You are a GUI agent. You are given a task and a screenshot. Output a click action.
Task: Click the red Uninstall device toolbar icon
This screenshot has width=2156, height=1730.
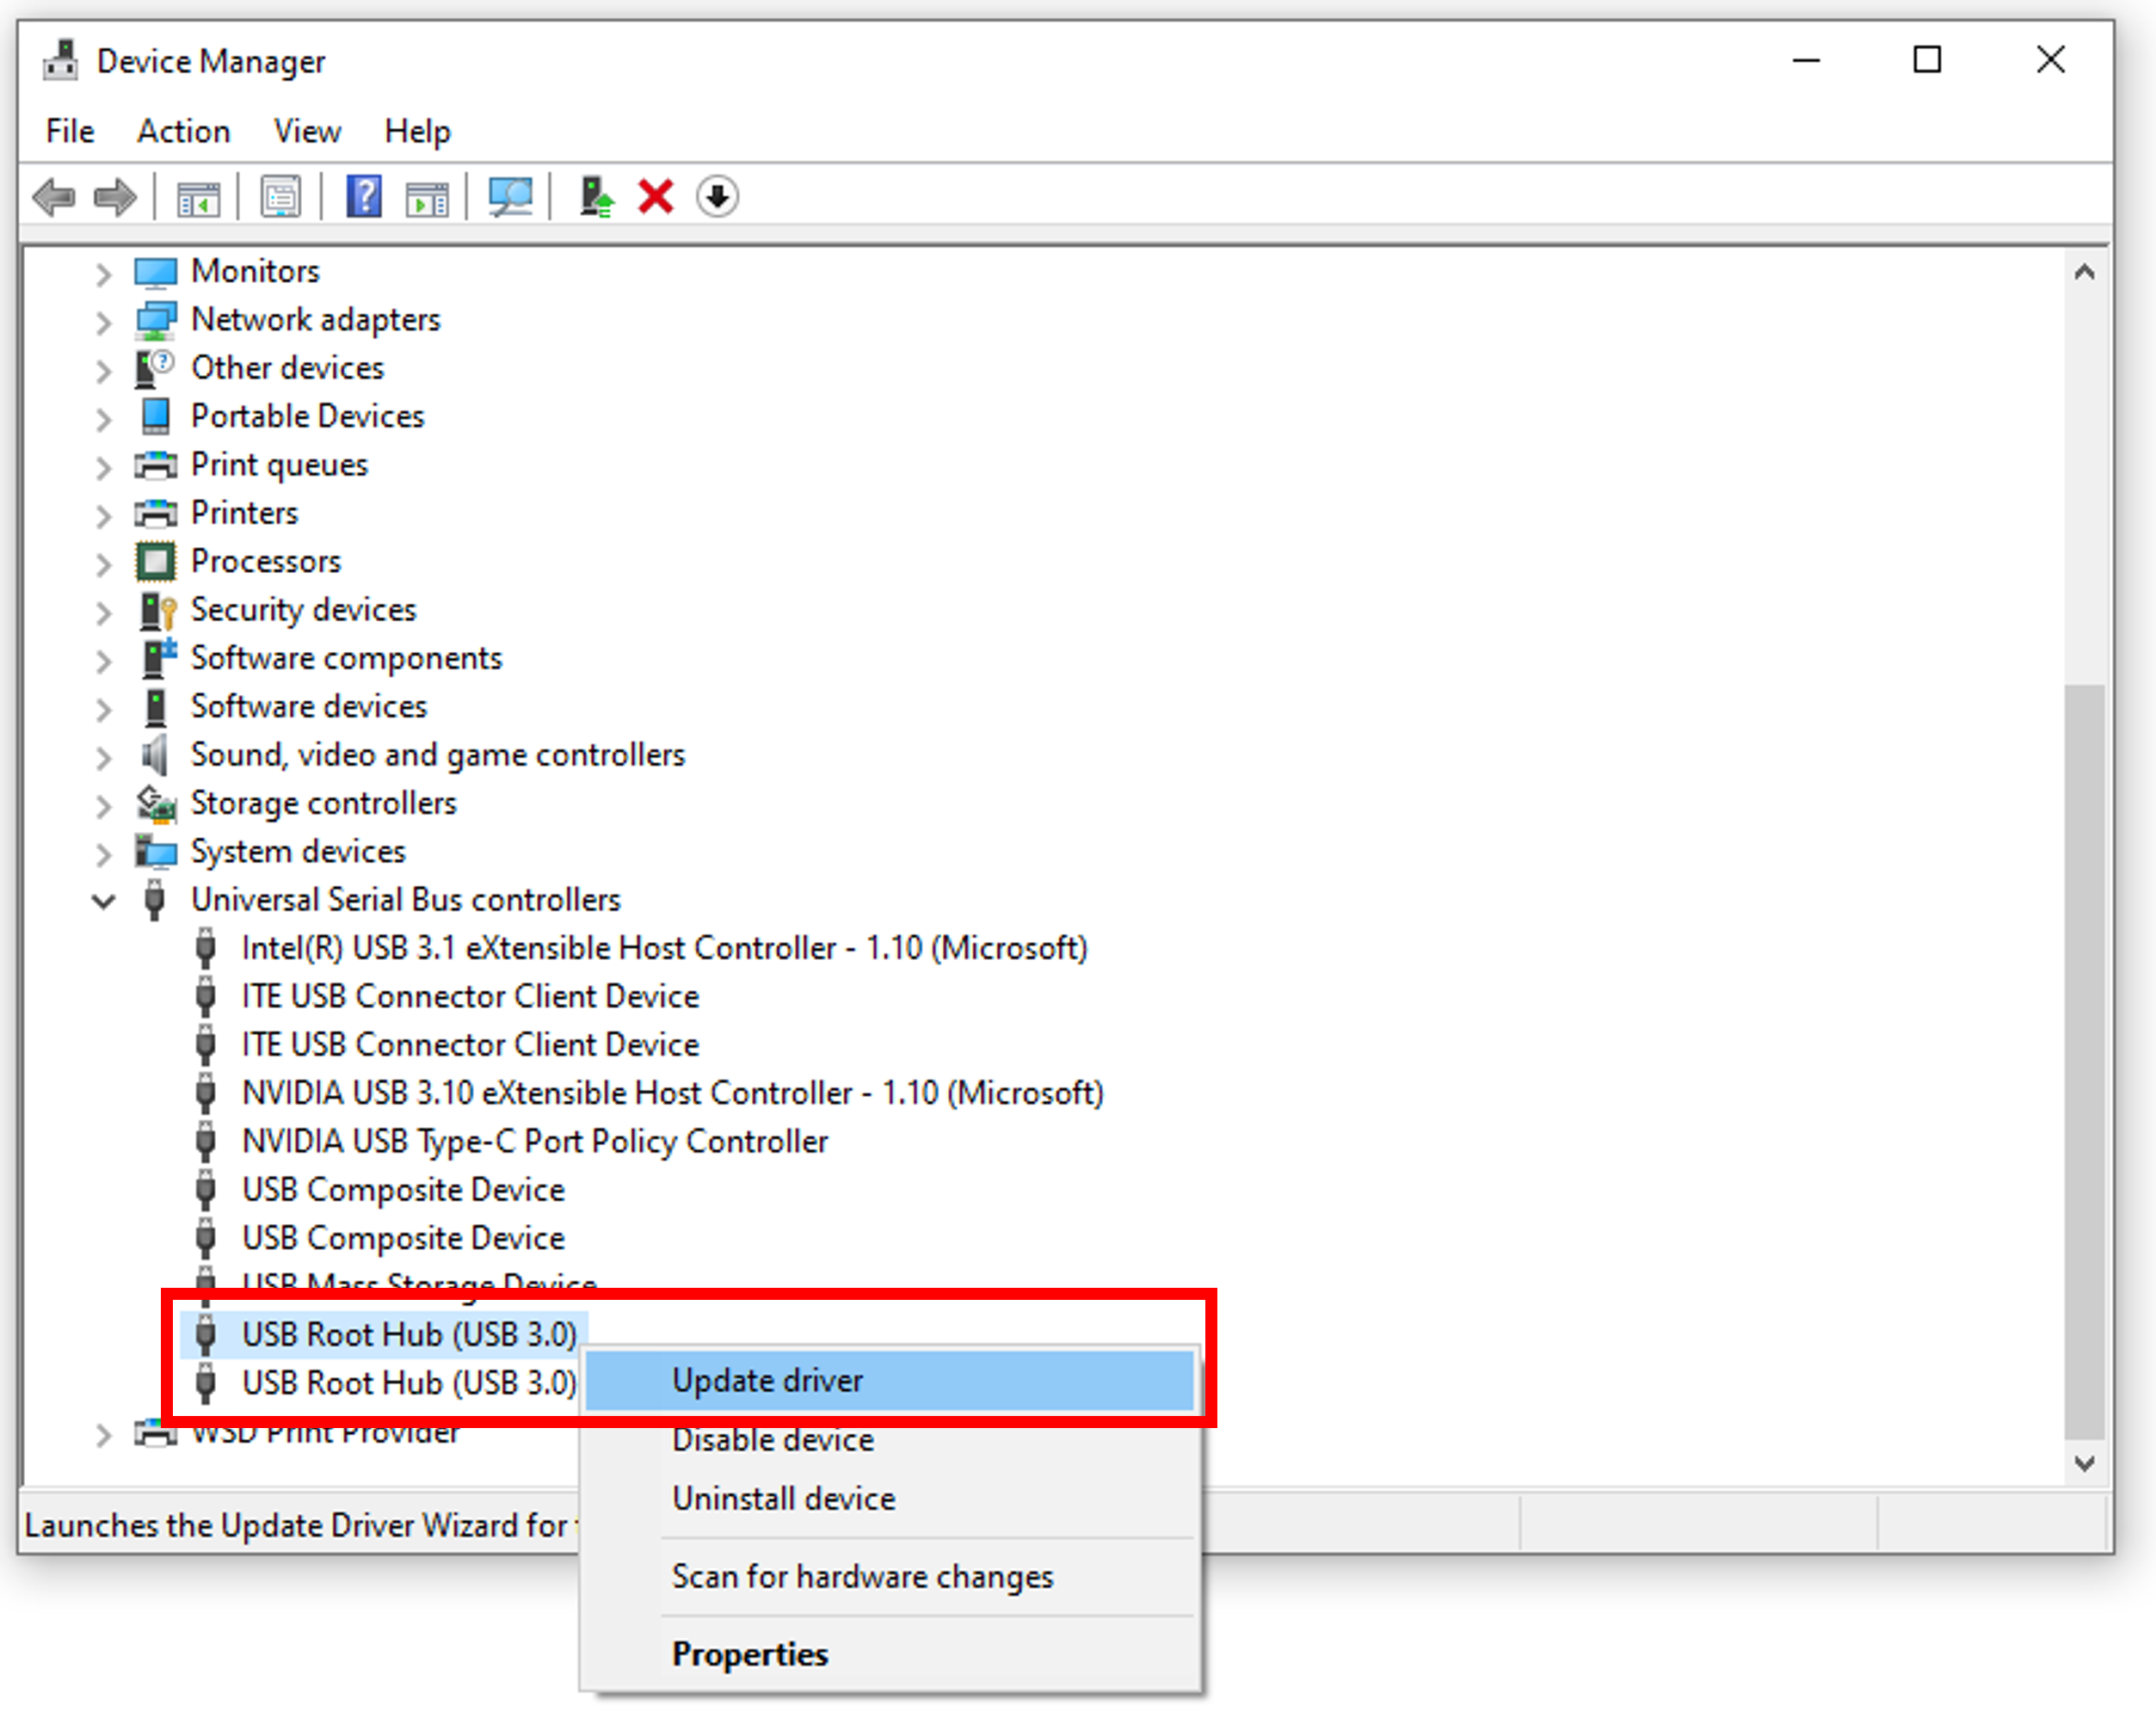click(x=655, y=196)
